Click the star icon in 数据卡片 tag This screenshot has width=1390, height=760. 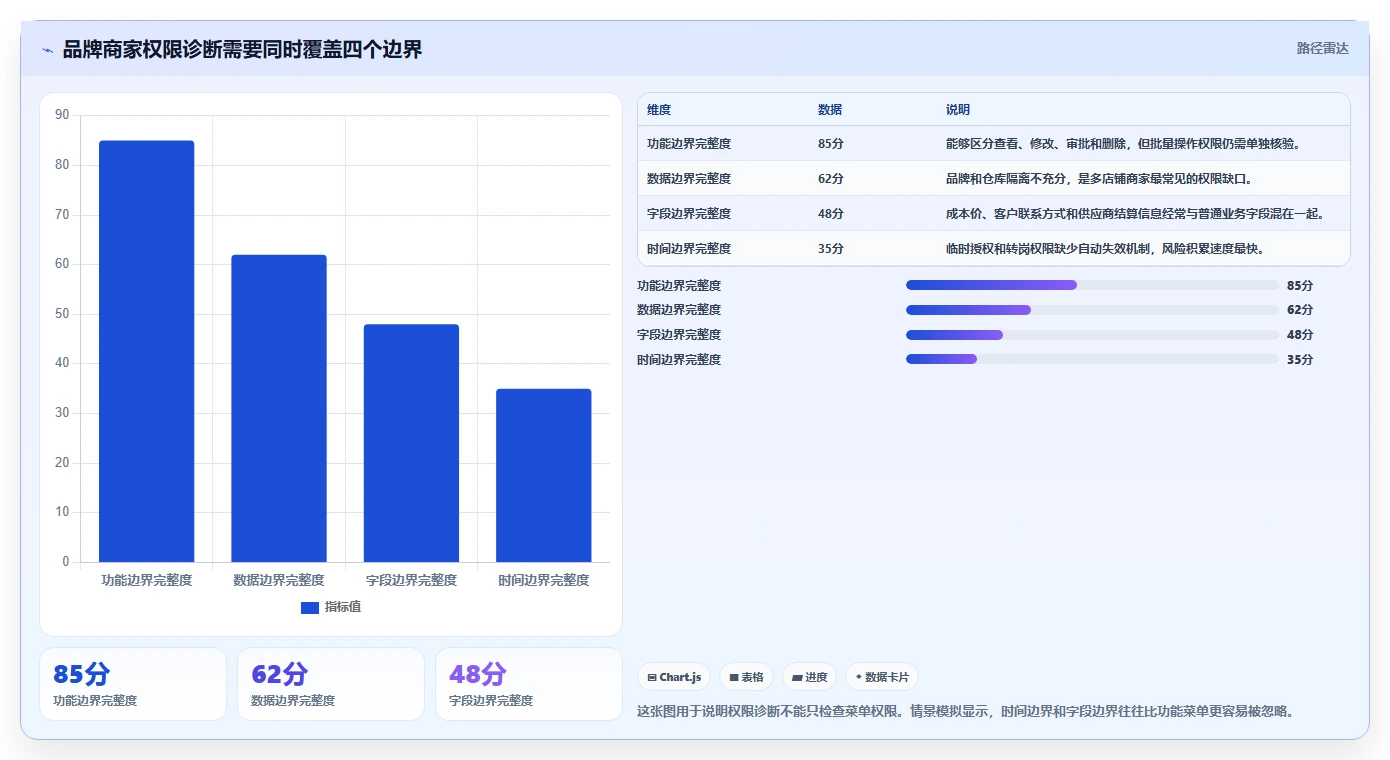(x=859, y=677)
